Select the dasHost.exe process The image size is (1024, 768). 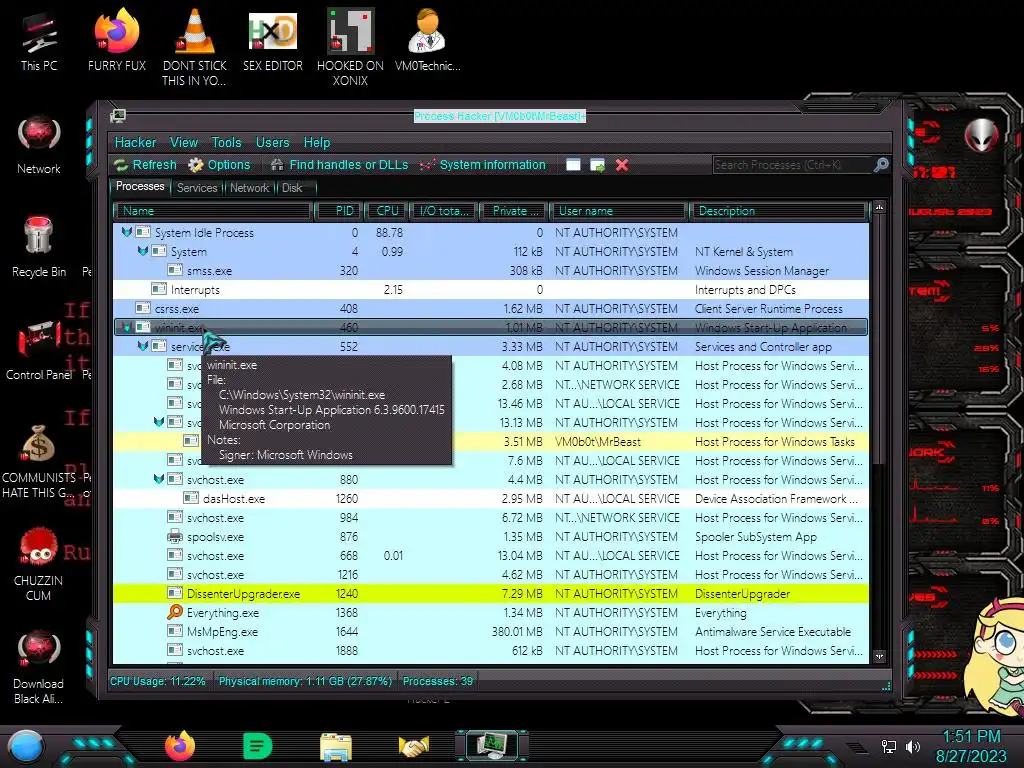[490, 498]
